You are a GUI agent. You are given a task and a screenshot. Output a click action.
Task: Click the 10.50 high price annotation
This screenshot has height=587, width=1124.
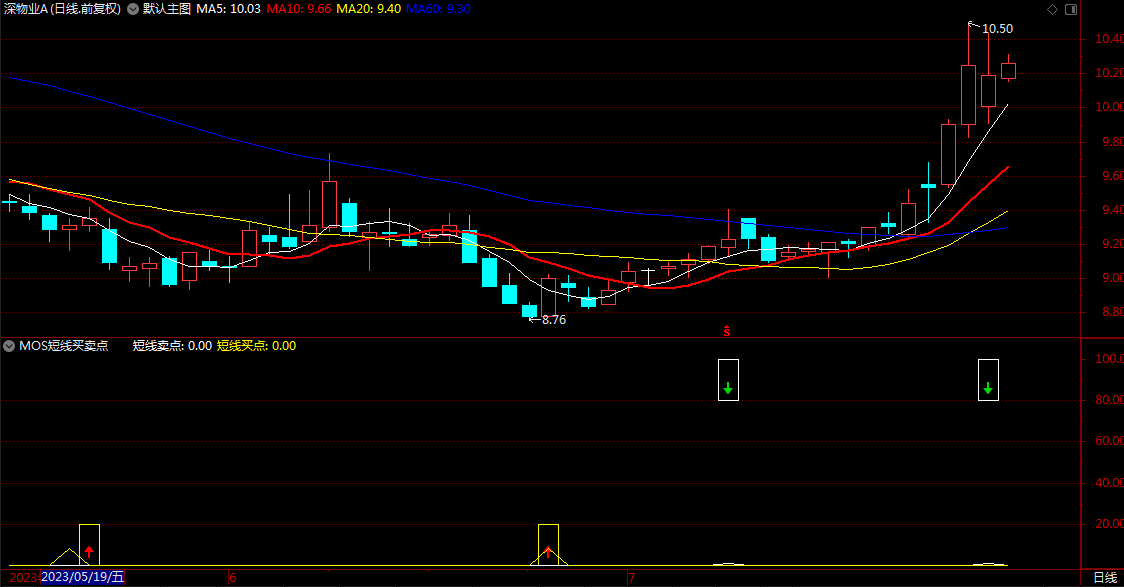tap(997, 29)
